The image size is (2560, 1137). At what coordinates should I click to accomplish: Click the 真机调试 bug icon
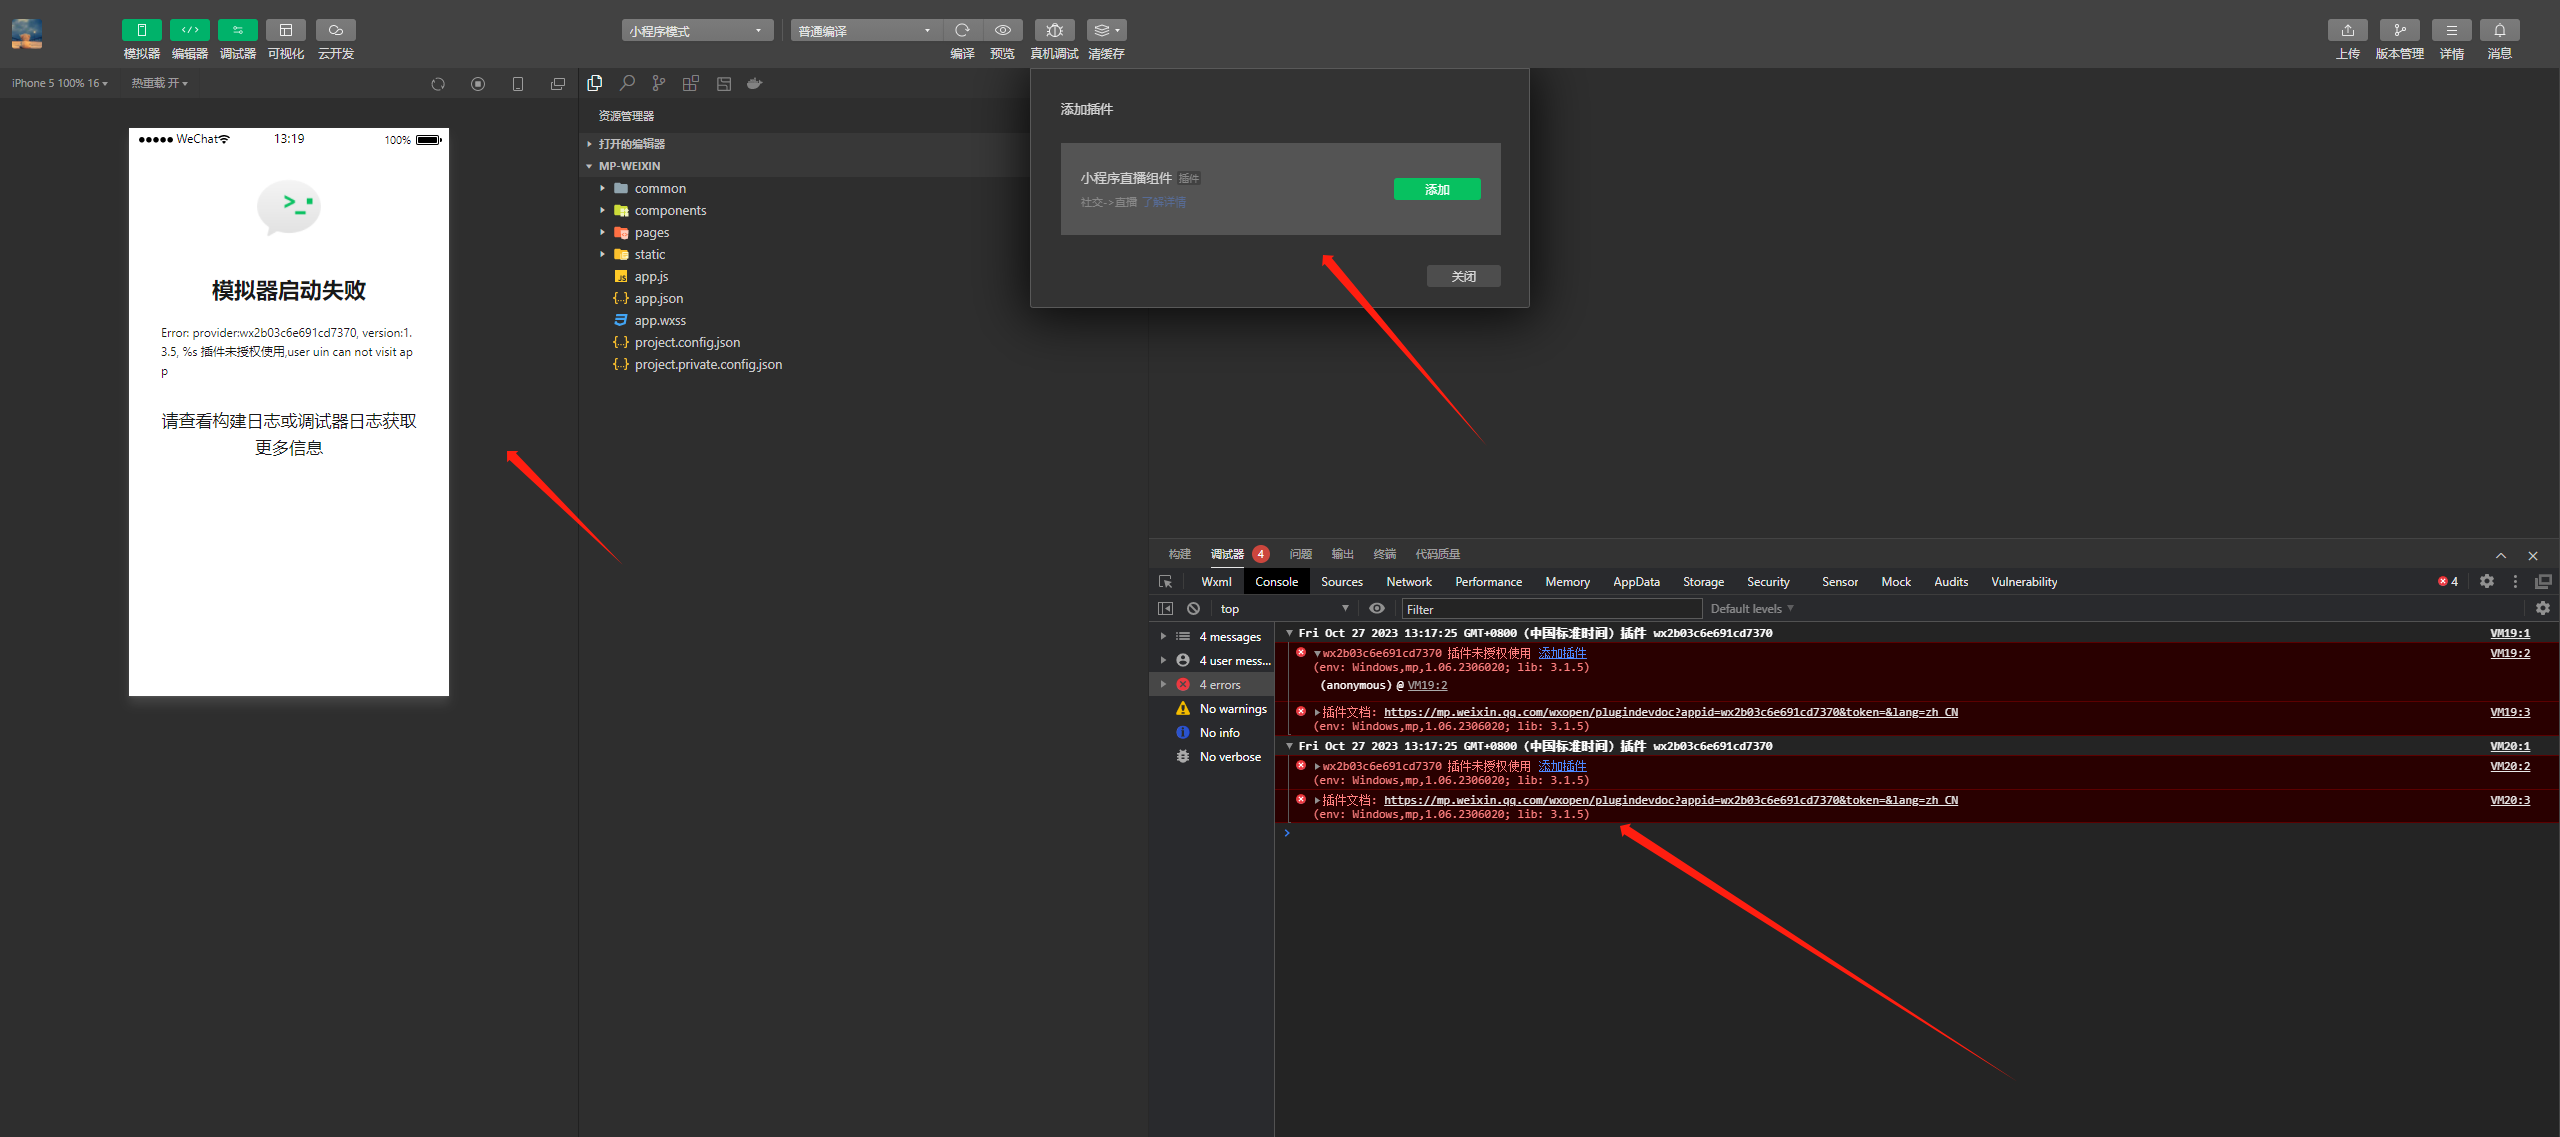click(x=1054, y=30)
